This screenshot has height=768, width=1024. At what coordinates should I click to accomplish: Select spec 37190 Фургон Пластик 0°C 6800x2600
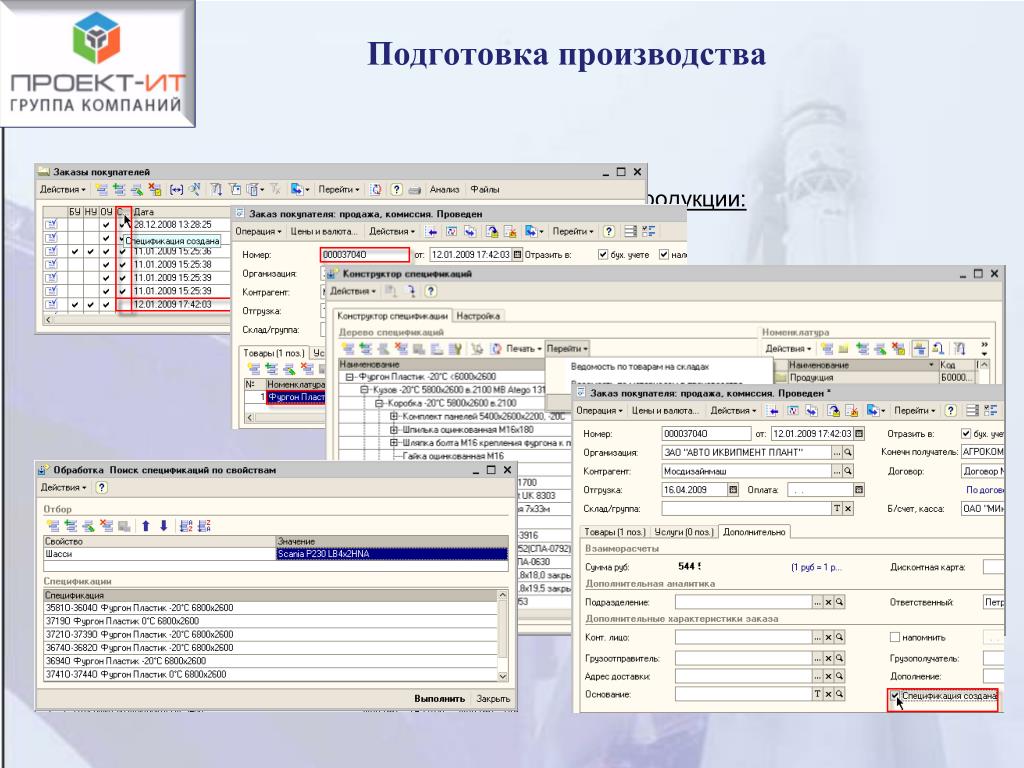[x=271, y=621]
